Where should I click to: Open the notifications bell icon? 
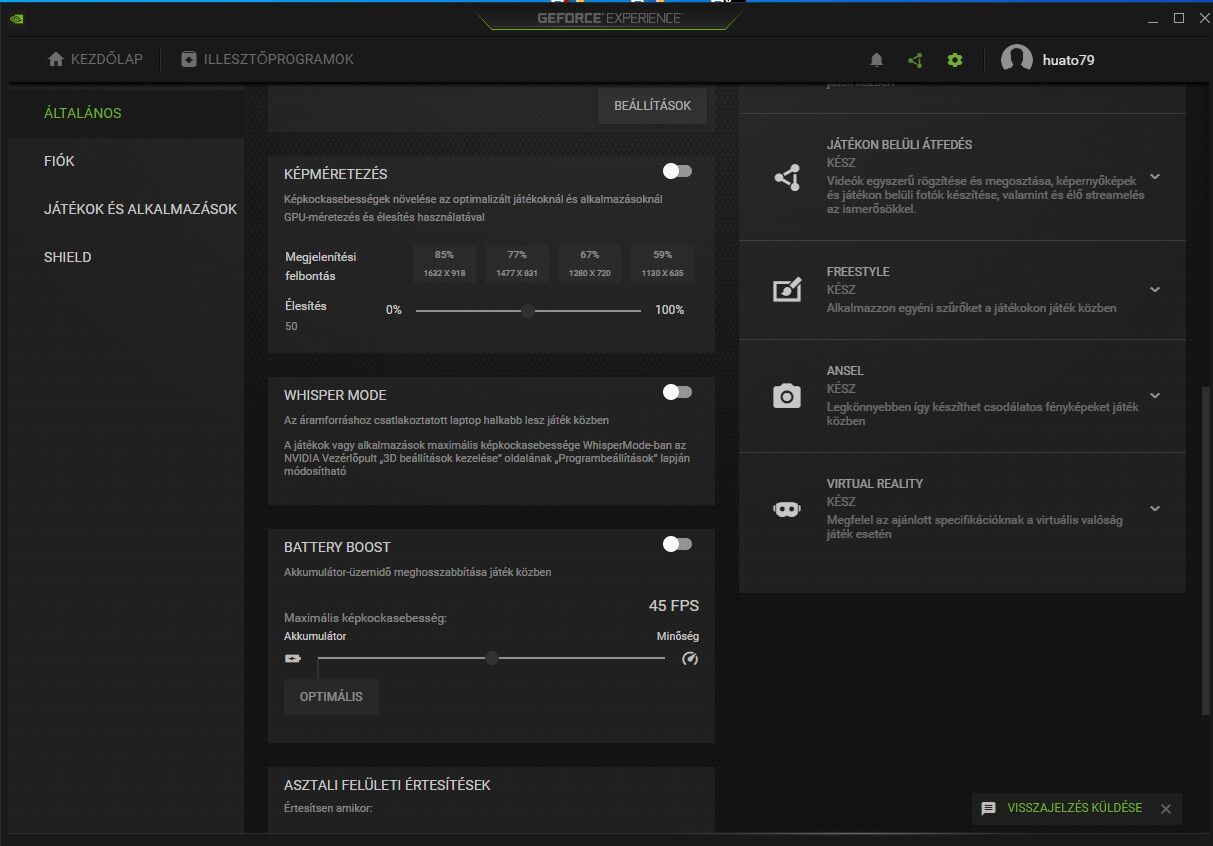point(876,60)
